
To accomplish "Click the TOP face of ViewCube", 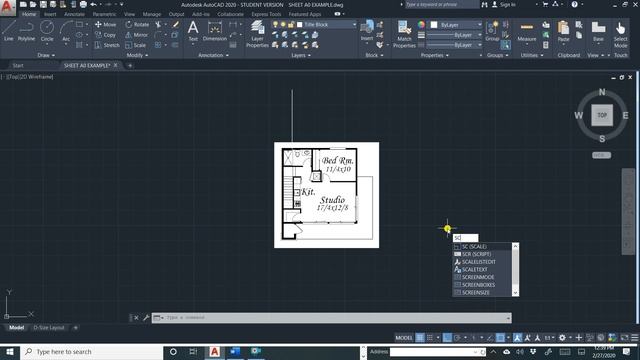I will pyautogui.click(x=602, y=115).
